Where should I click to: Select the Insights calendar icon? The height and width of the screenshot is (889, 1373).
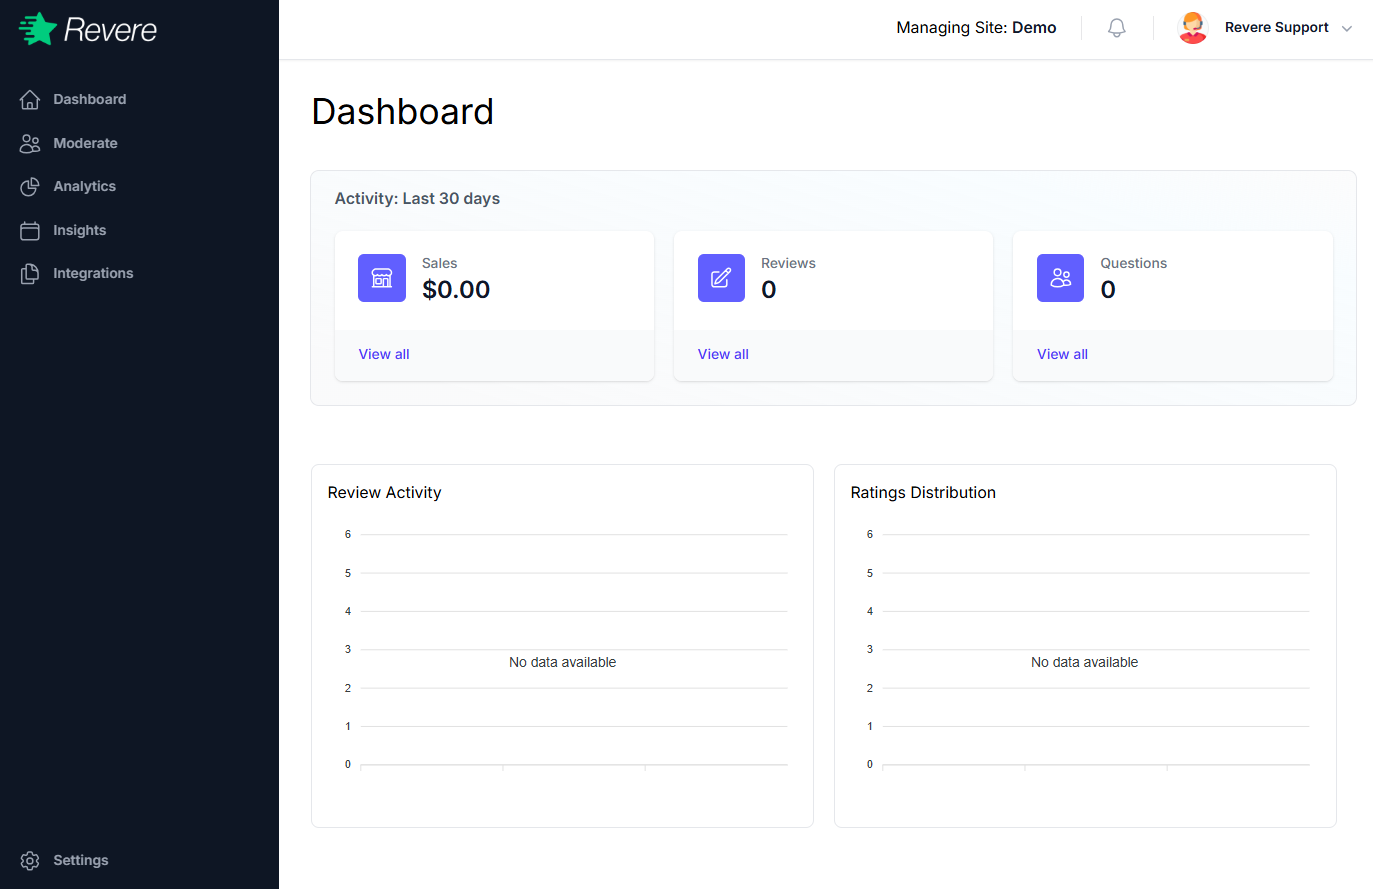(x=29, y=230)
